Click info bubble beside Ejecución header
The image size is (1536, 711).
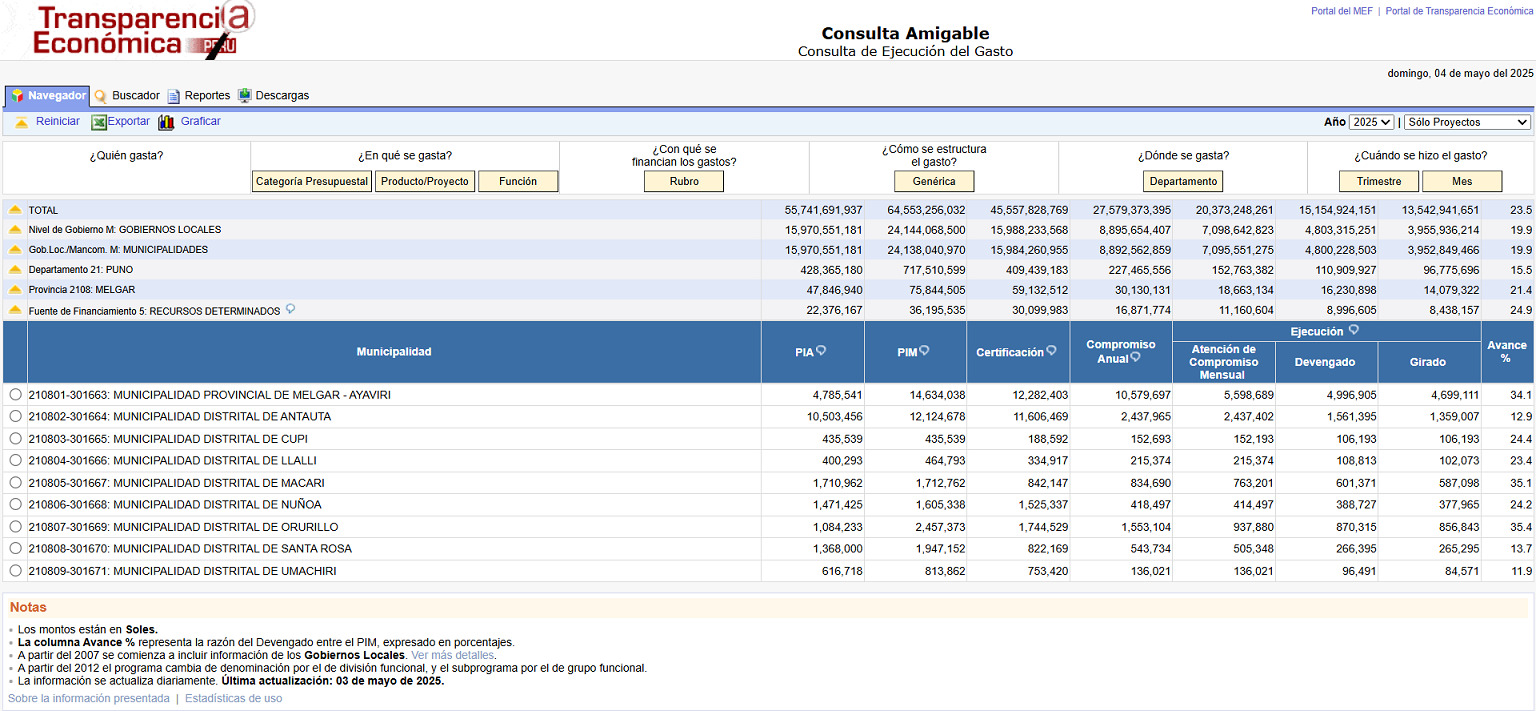(1354, 330)
